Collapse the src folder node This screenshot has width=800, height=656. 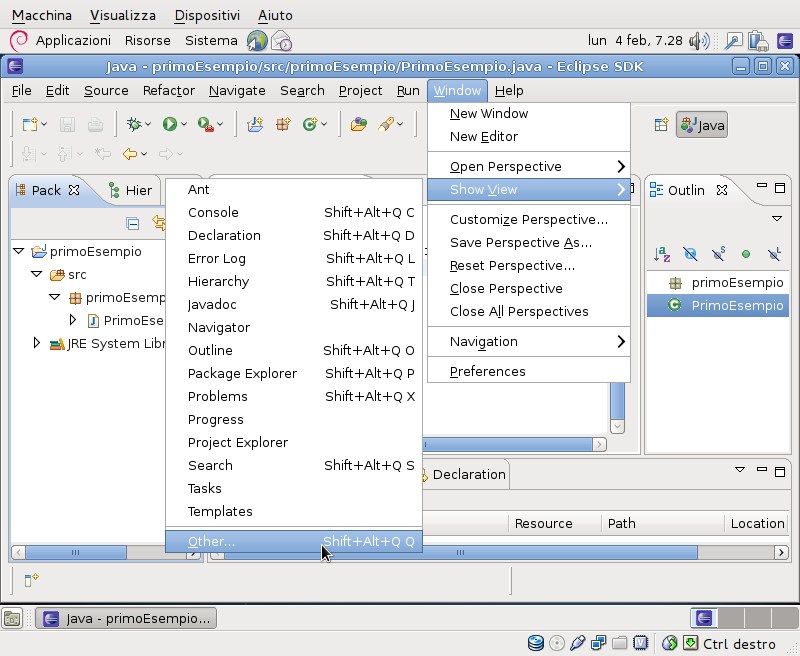[37, 274]
